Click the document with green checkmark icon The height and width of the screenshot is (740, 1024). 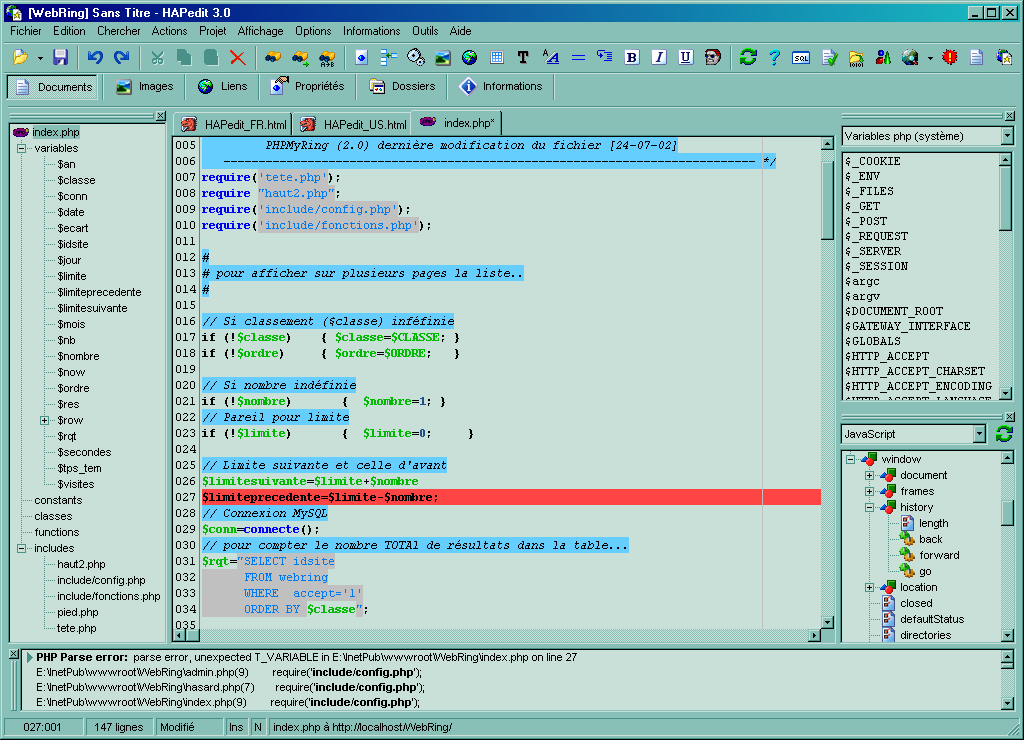click(x=829, y=57)
